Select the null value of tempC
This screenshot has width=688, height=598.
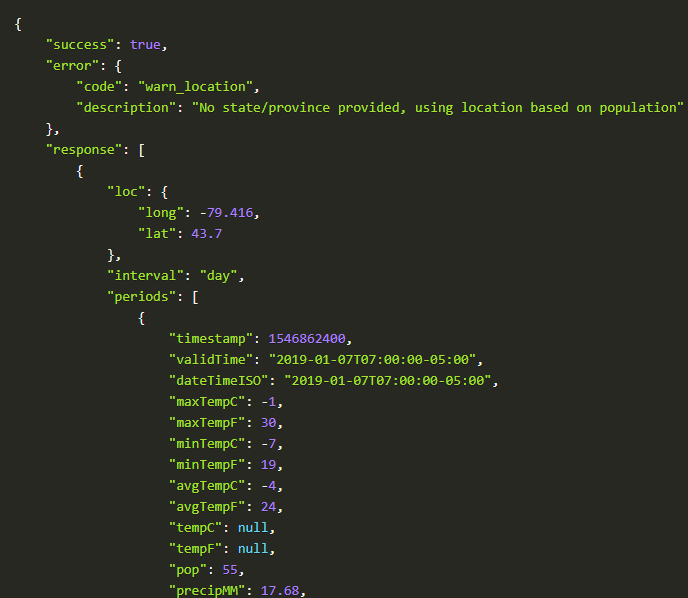[253, 528]
